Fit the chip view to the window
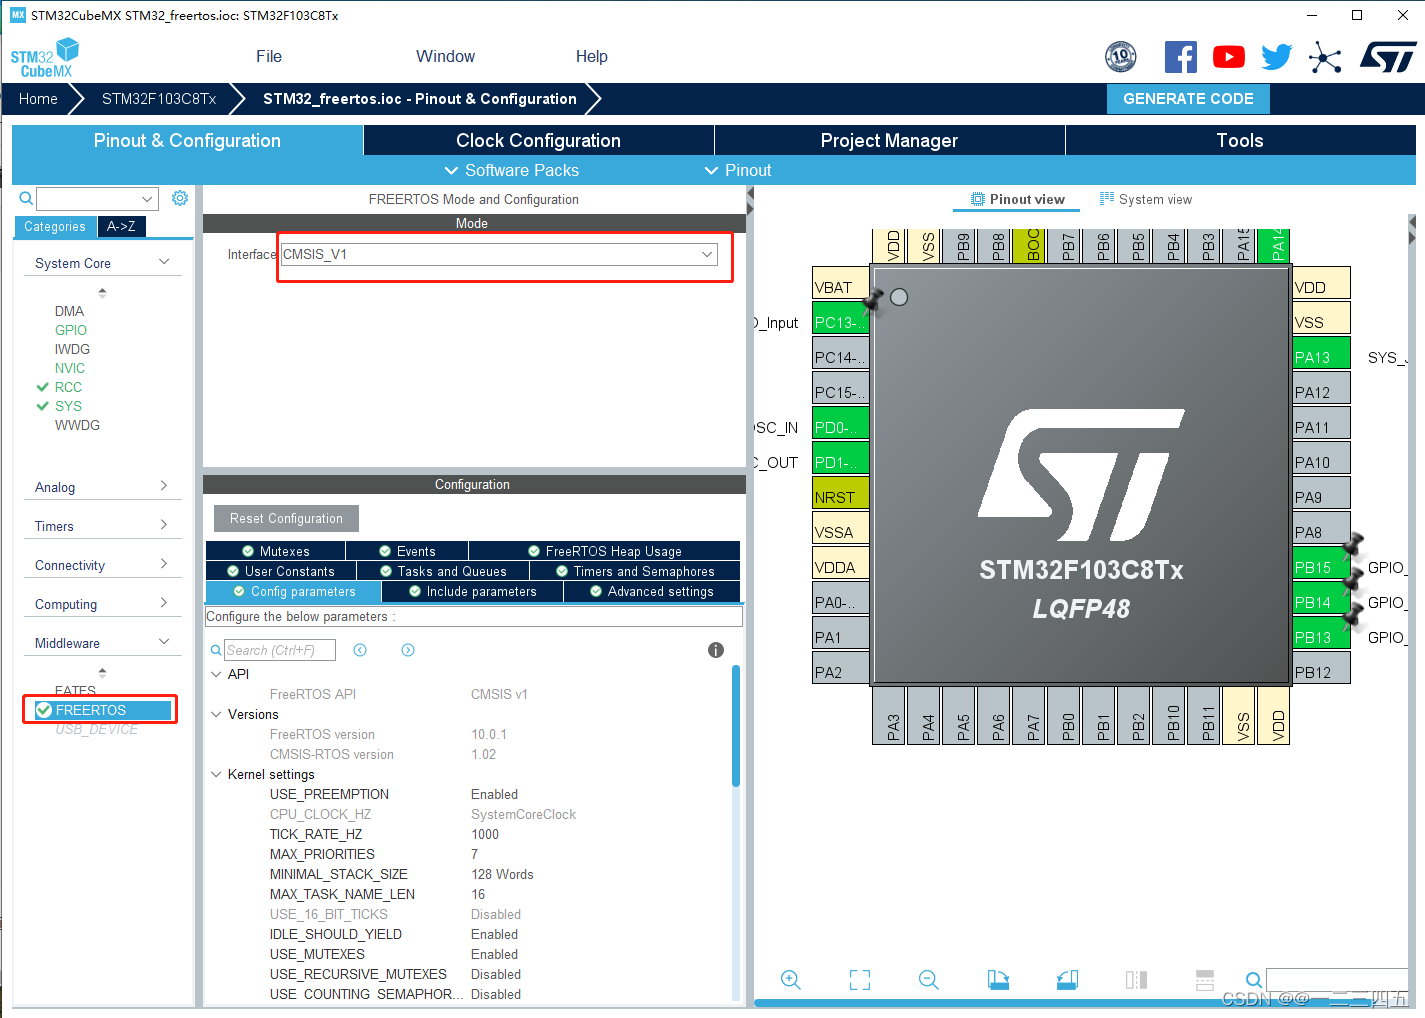The image size is (1425, 1018). (x=860, y=980)
